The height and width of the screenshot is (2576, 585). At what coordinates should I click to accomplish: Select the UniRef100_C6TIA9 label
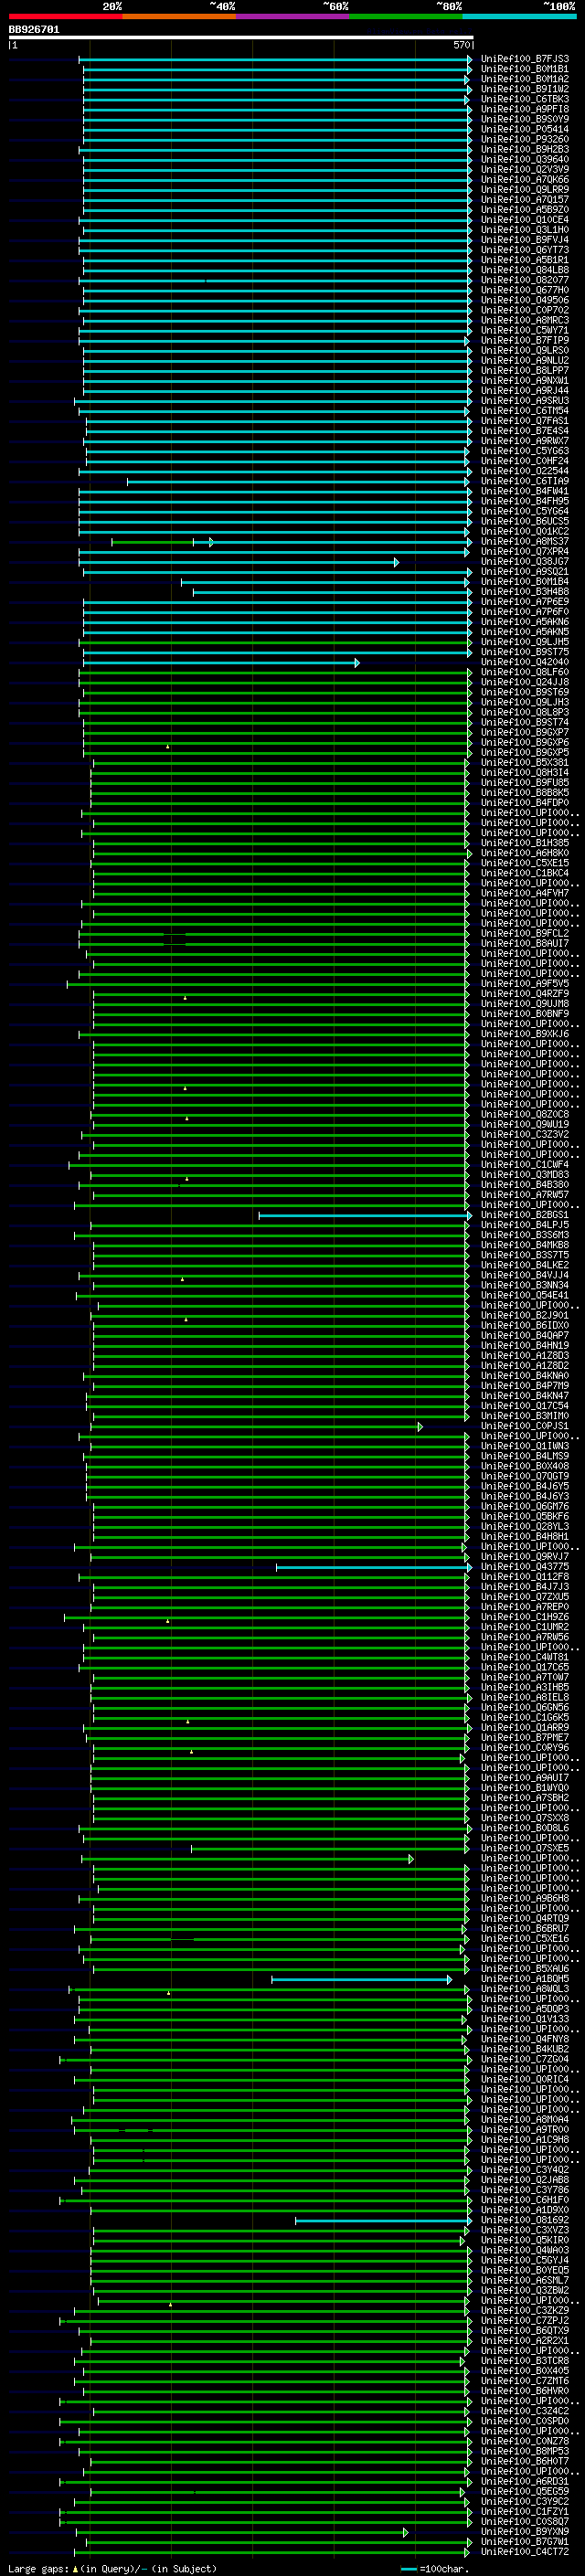pos(525,482)
